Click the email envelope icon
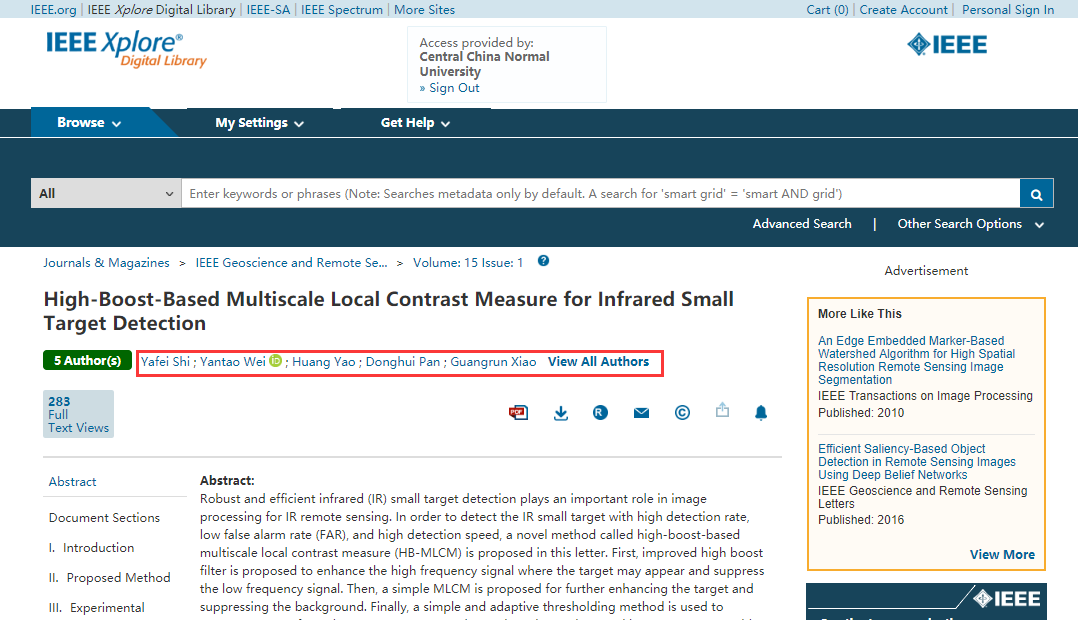 tap(641, 412)
